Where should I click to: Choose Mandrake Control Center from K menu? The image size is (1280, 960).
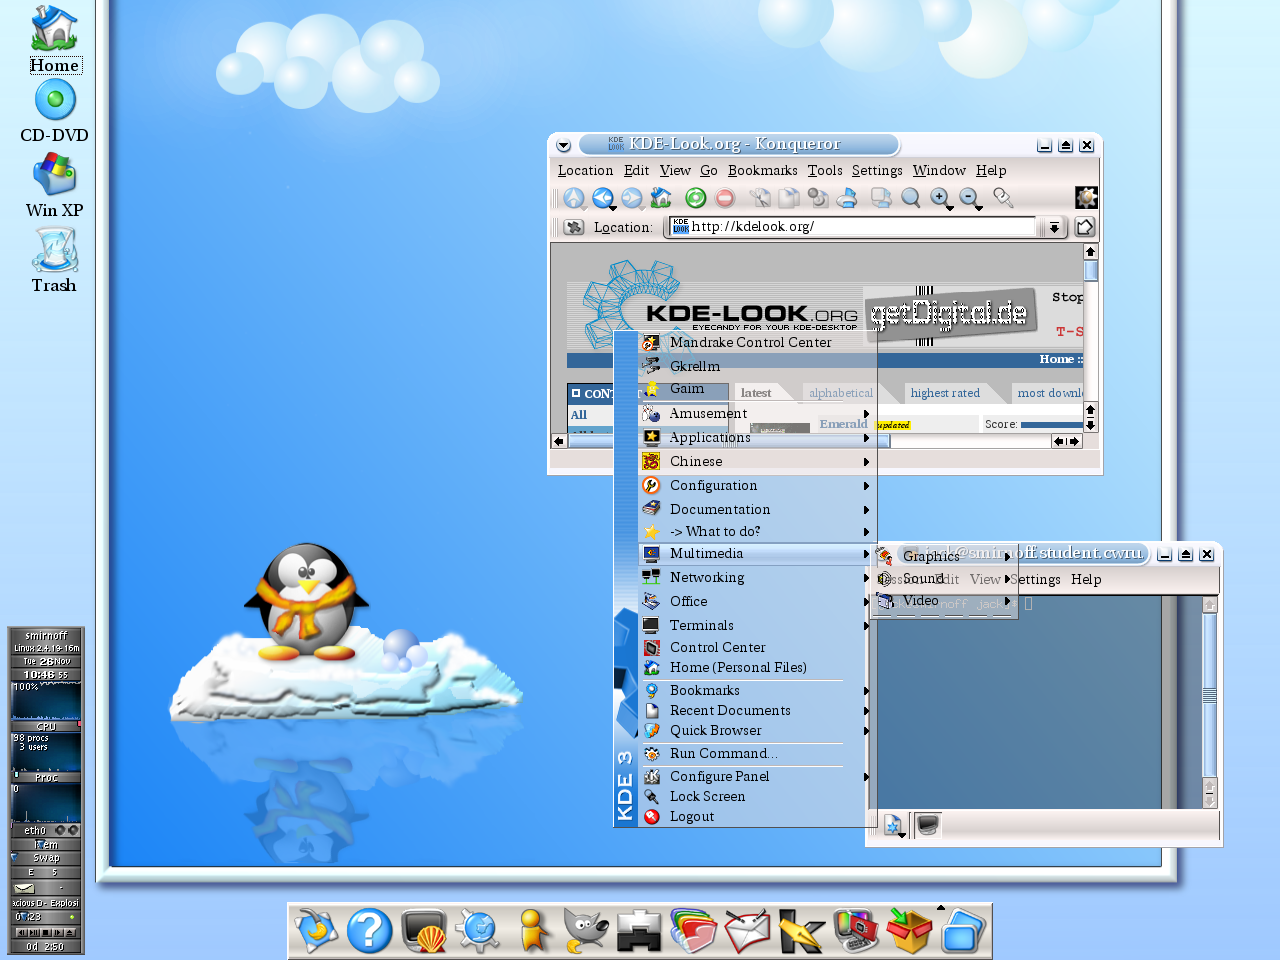pos(757,342)
